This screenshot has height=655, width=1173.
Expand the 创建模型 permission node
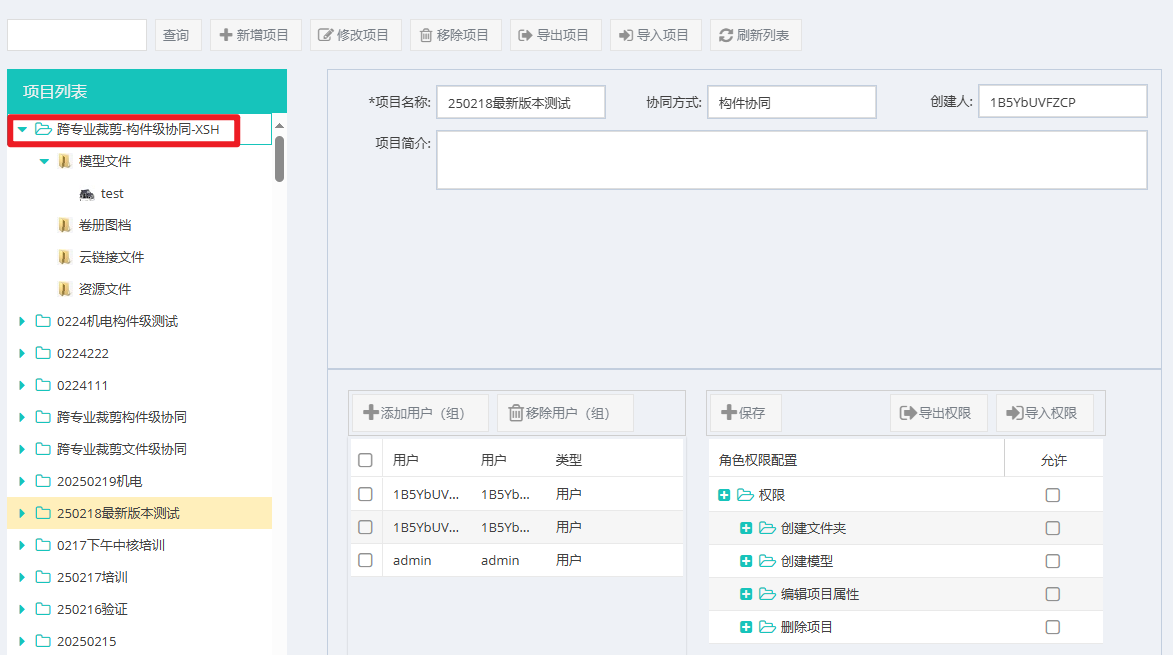tap(745, 561)
